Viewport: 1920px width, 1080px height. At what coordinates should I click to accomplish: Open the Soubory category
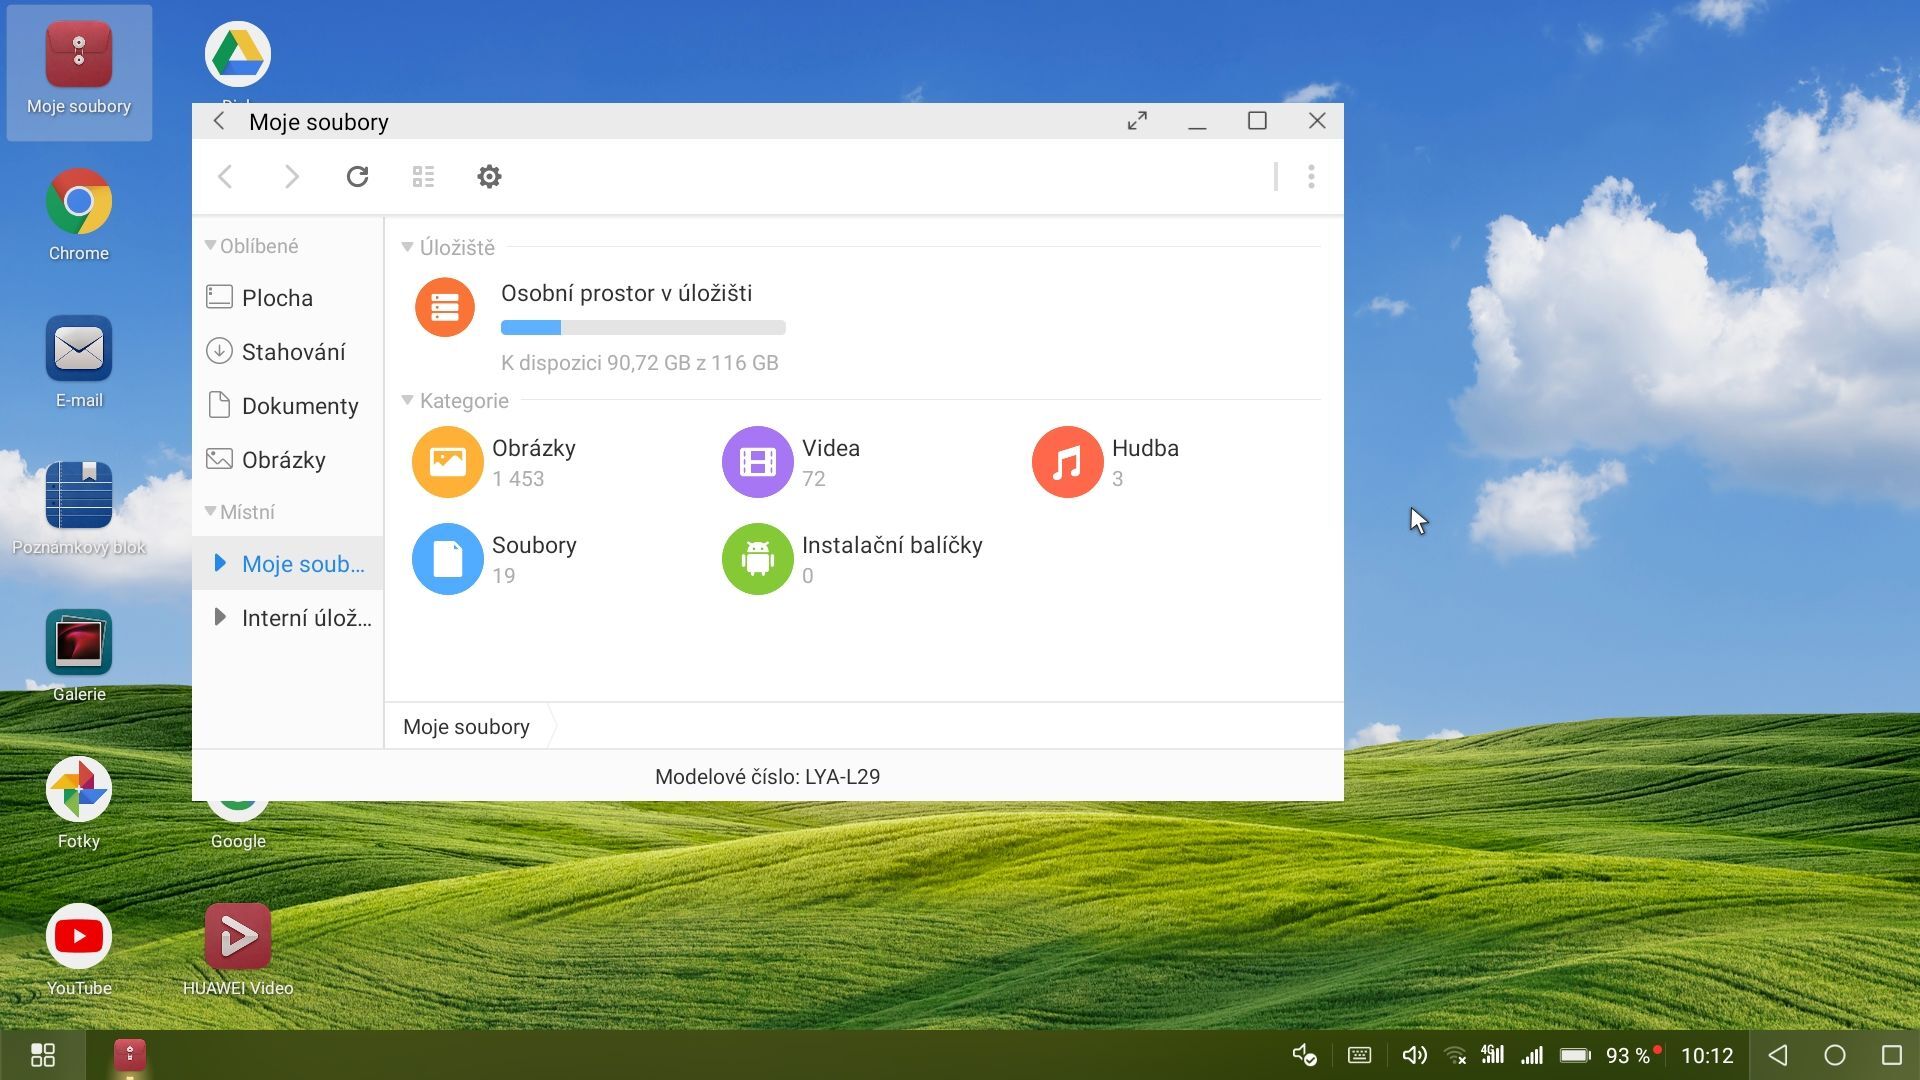(447, 559)
